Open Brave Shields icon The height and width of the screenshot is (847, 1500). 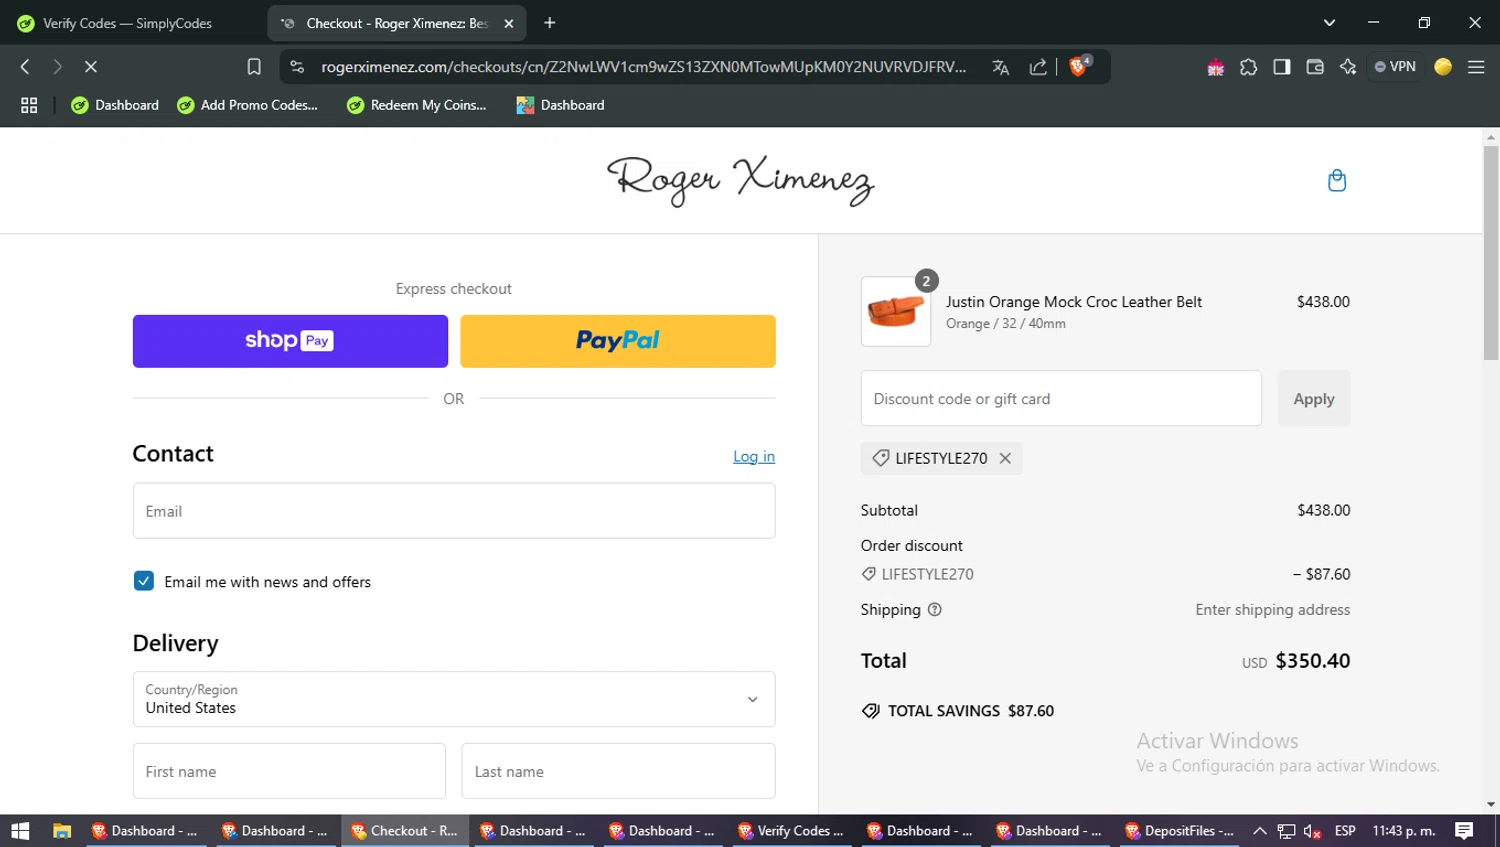tap(1079, 67)
